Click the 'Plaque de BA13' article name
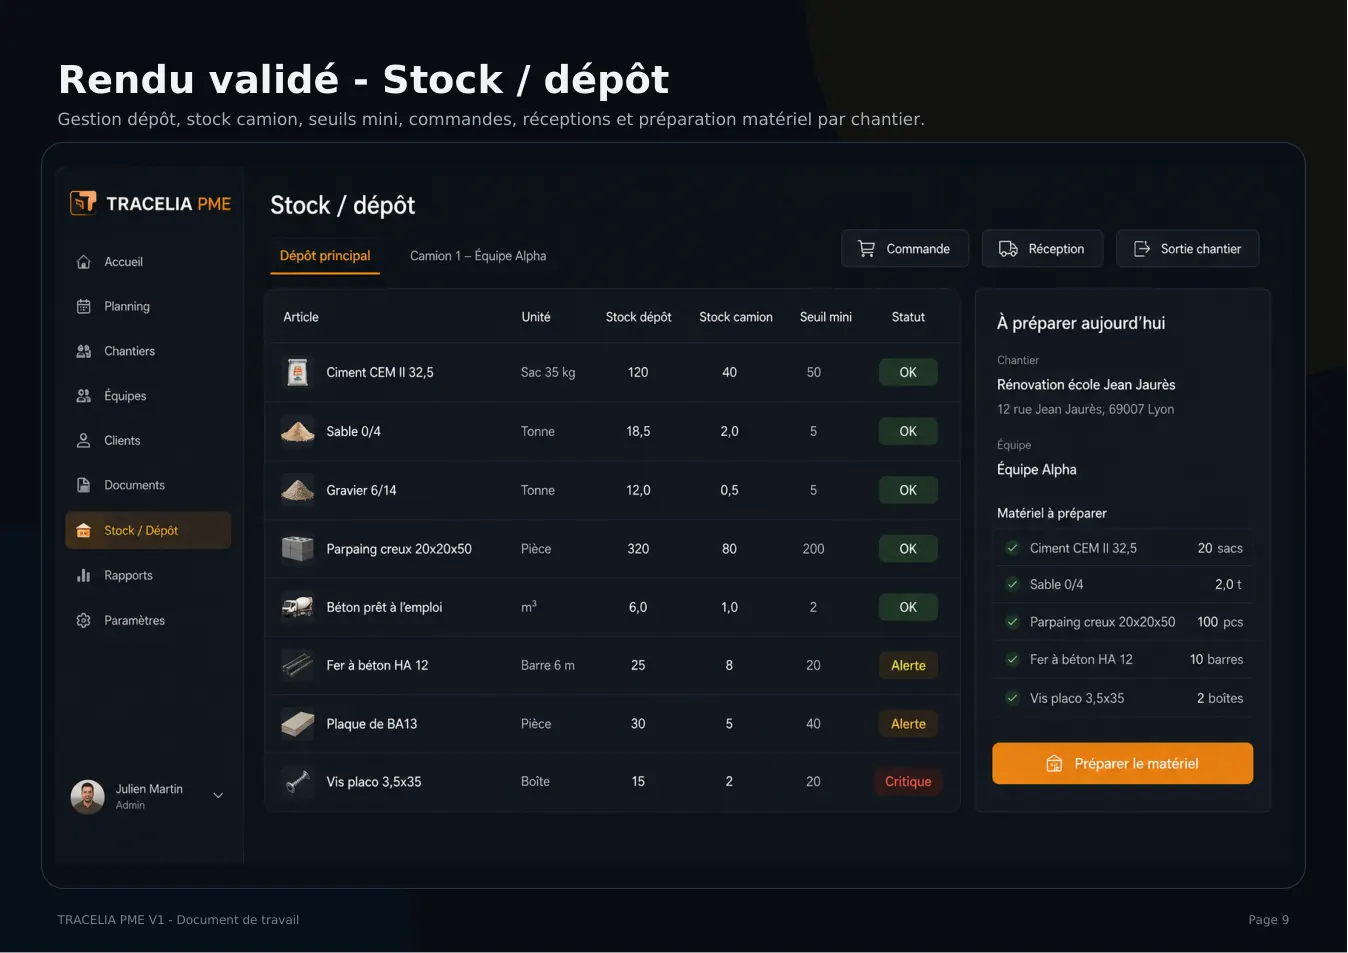 [372, 724]
